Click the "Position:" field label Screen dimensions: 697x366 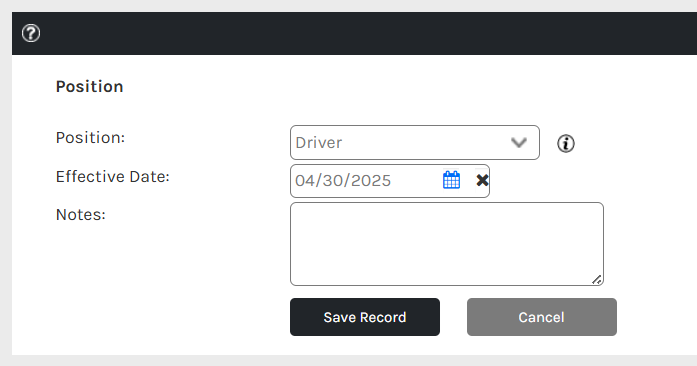tap(90, 138)
